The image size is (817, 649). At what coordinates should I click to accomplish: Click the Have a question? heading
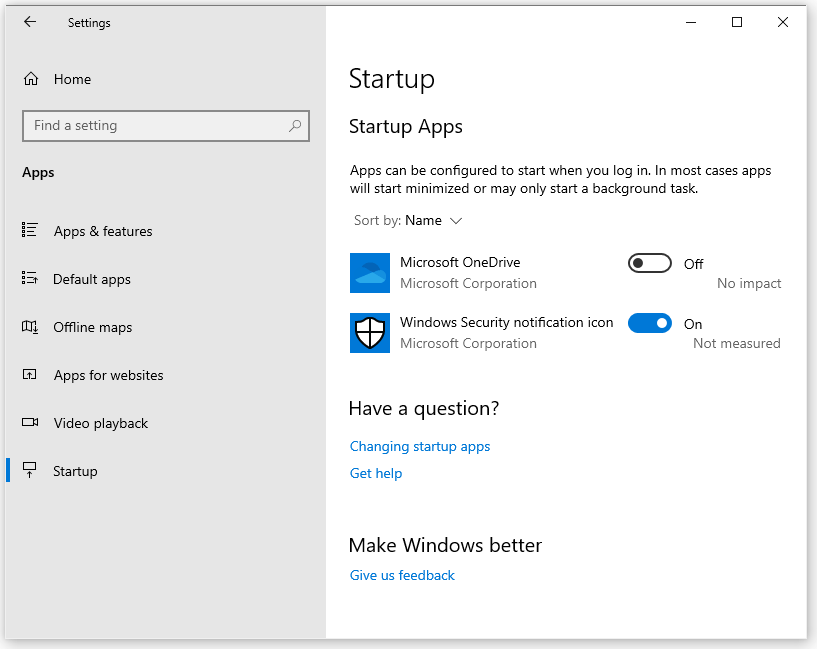click(x=424, y=408)
